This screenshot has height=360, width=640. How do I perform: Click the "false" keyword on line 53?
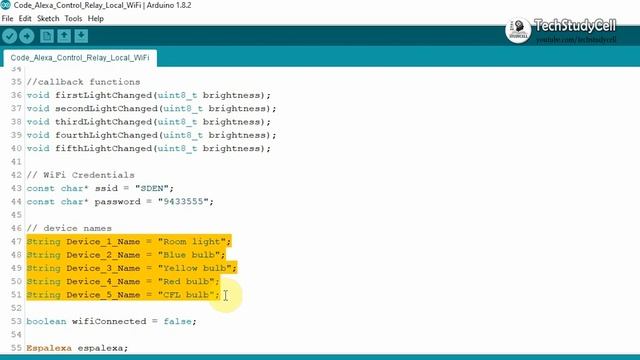tap(177, 322)
